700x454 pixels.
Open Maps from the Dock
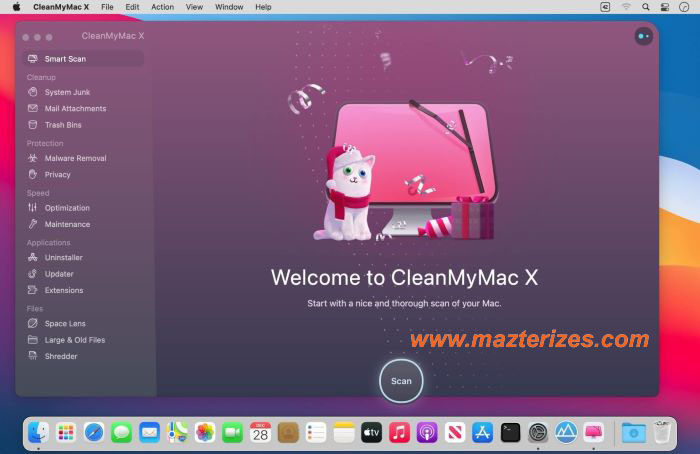[177, 433]
